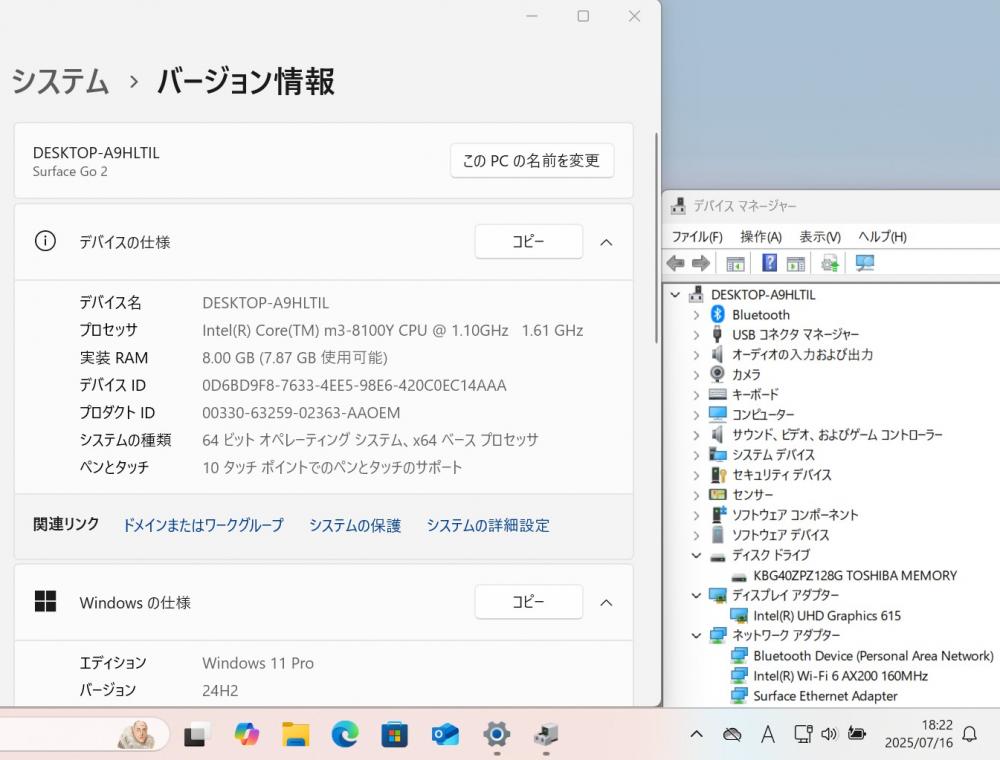Viewport: 1000px width, 760px height.
Task: Select Intel(R) UHD Graphics 615 adapter
Action: (x=827, y=616)
